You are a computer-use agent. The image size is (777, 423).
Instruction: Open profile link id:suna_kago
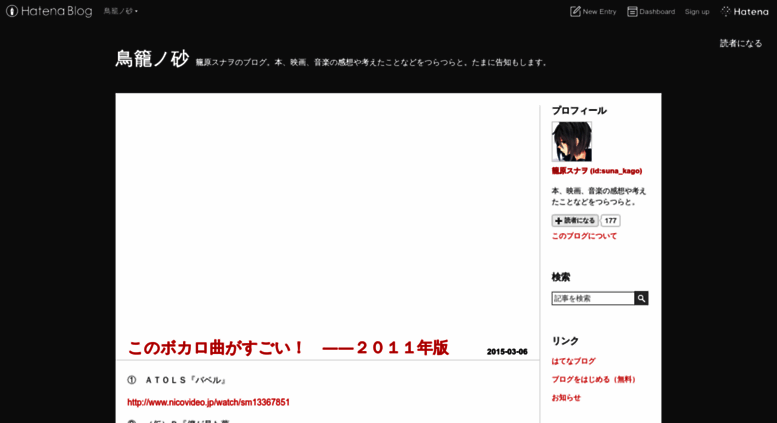click(x=597, y=171)
